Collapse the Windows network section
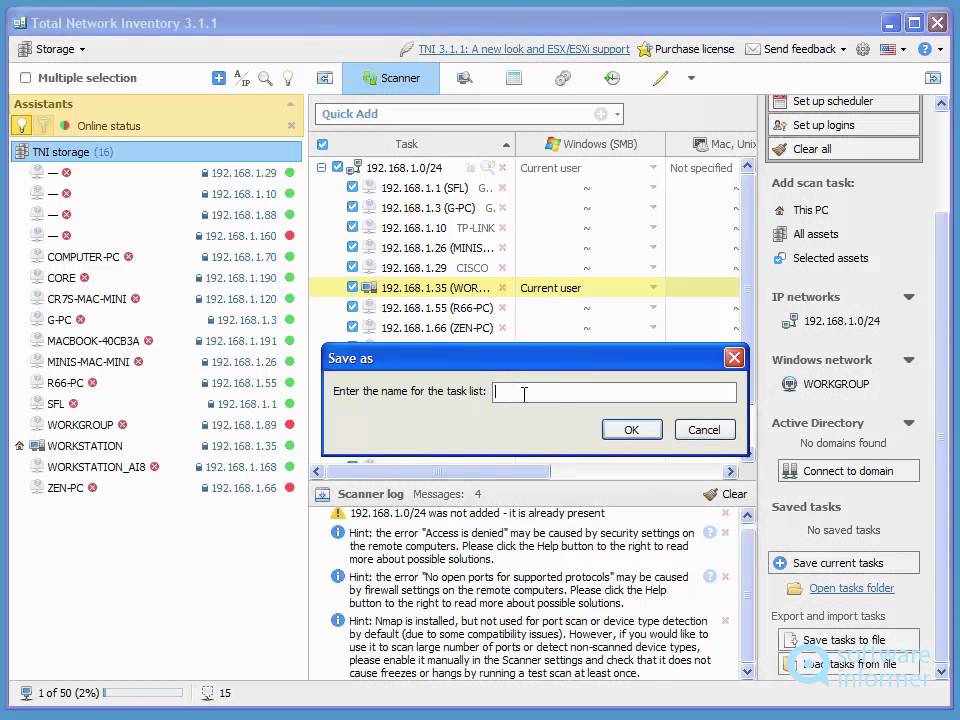Viewport: 960px width, 720px height. [x=909, y=360]
